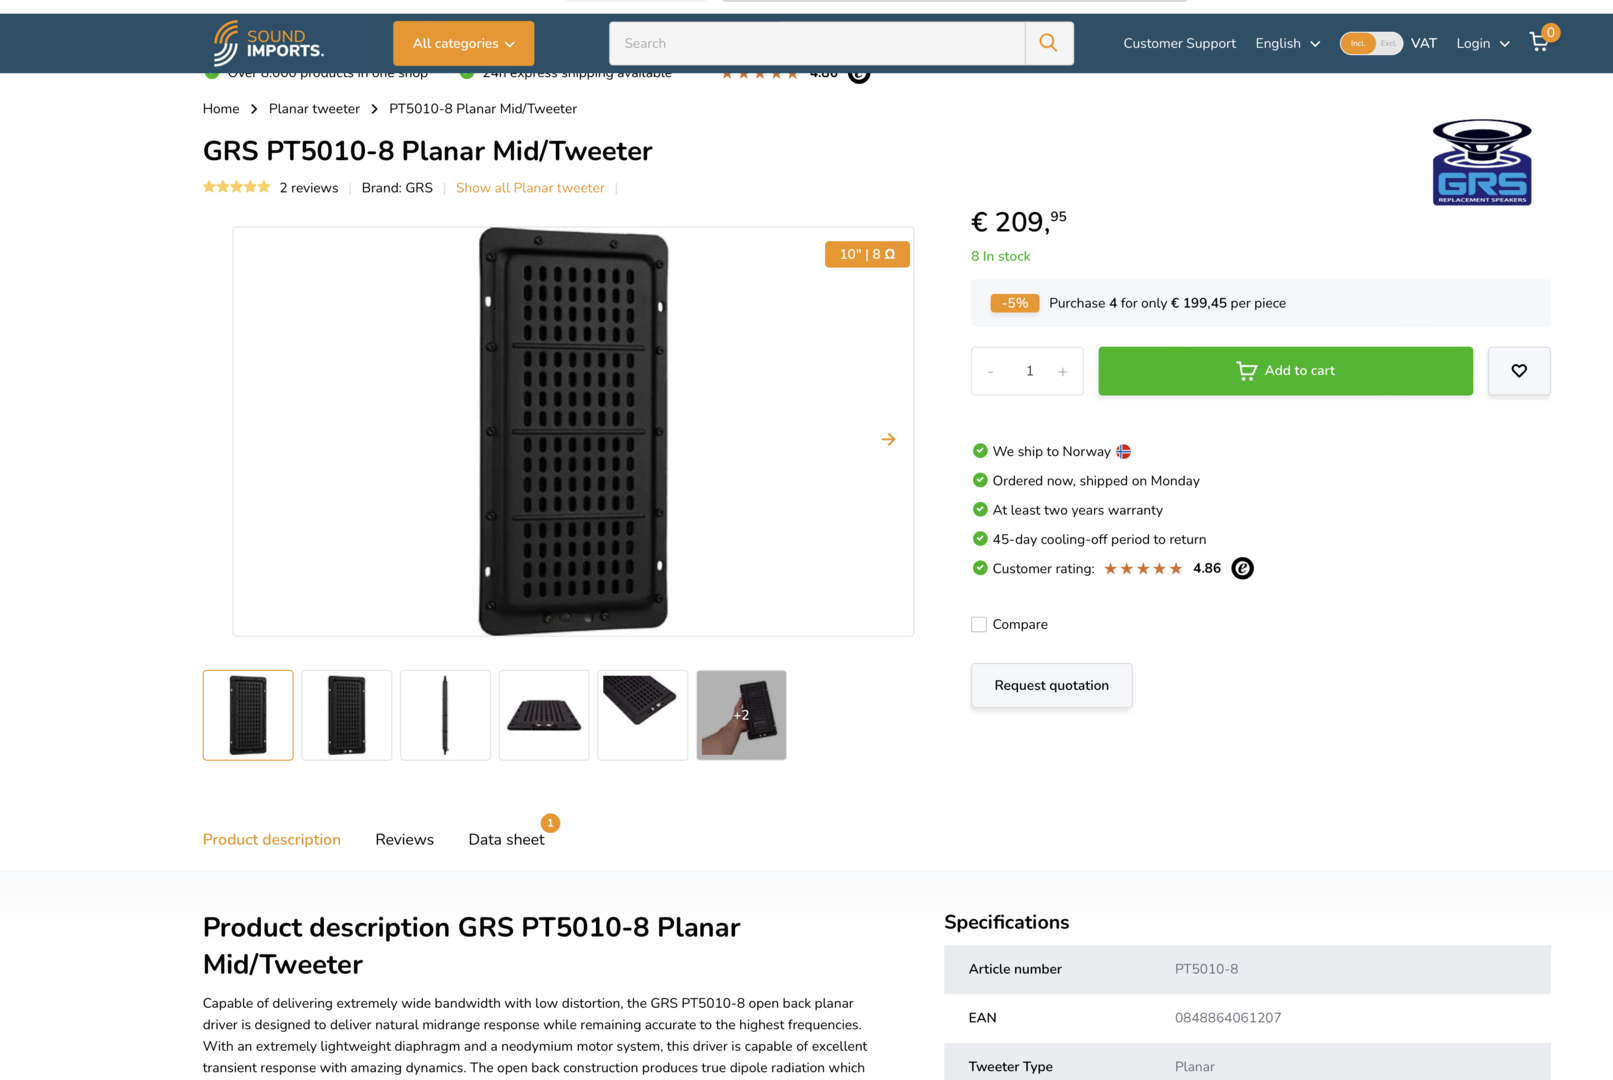Click the search magnifier icon
Image resolution: width=1613 pixels, height=1080 pixels.
click(x=1048, y=43)
